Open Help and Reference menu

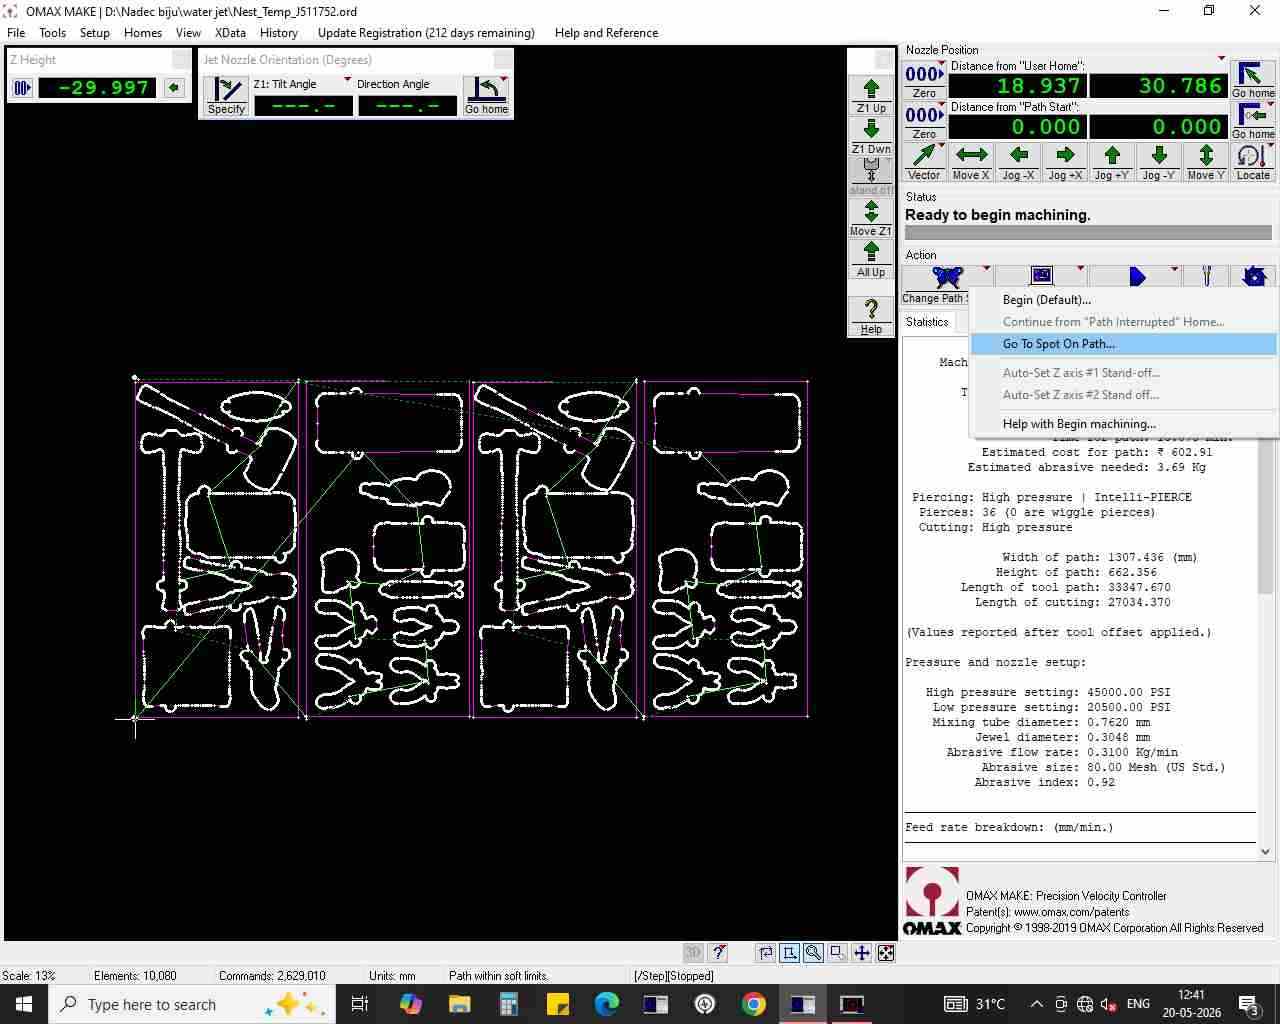tap(606, 32)
